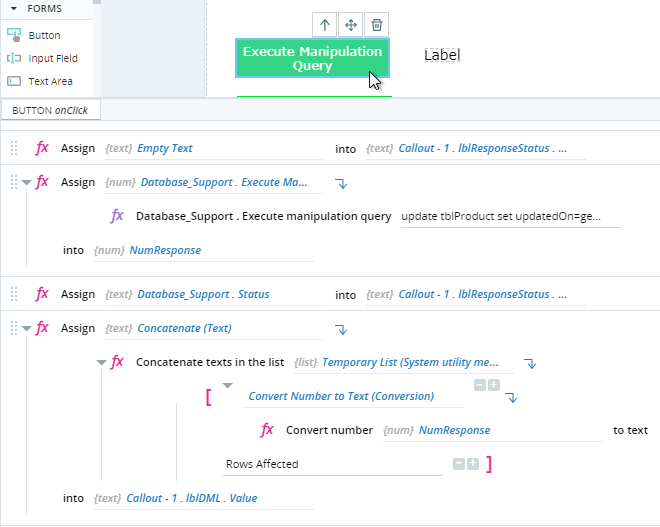Viewport: 660px width, 527px height.
Task: Click the fx icon beside Convert number
Action: [x=267, y=430]
